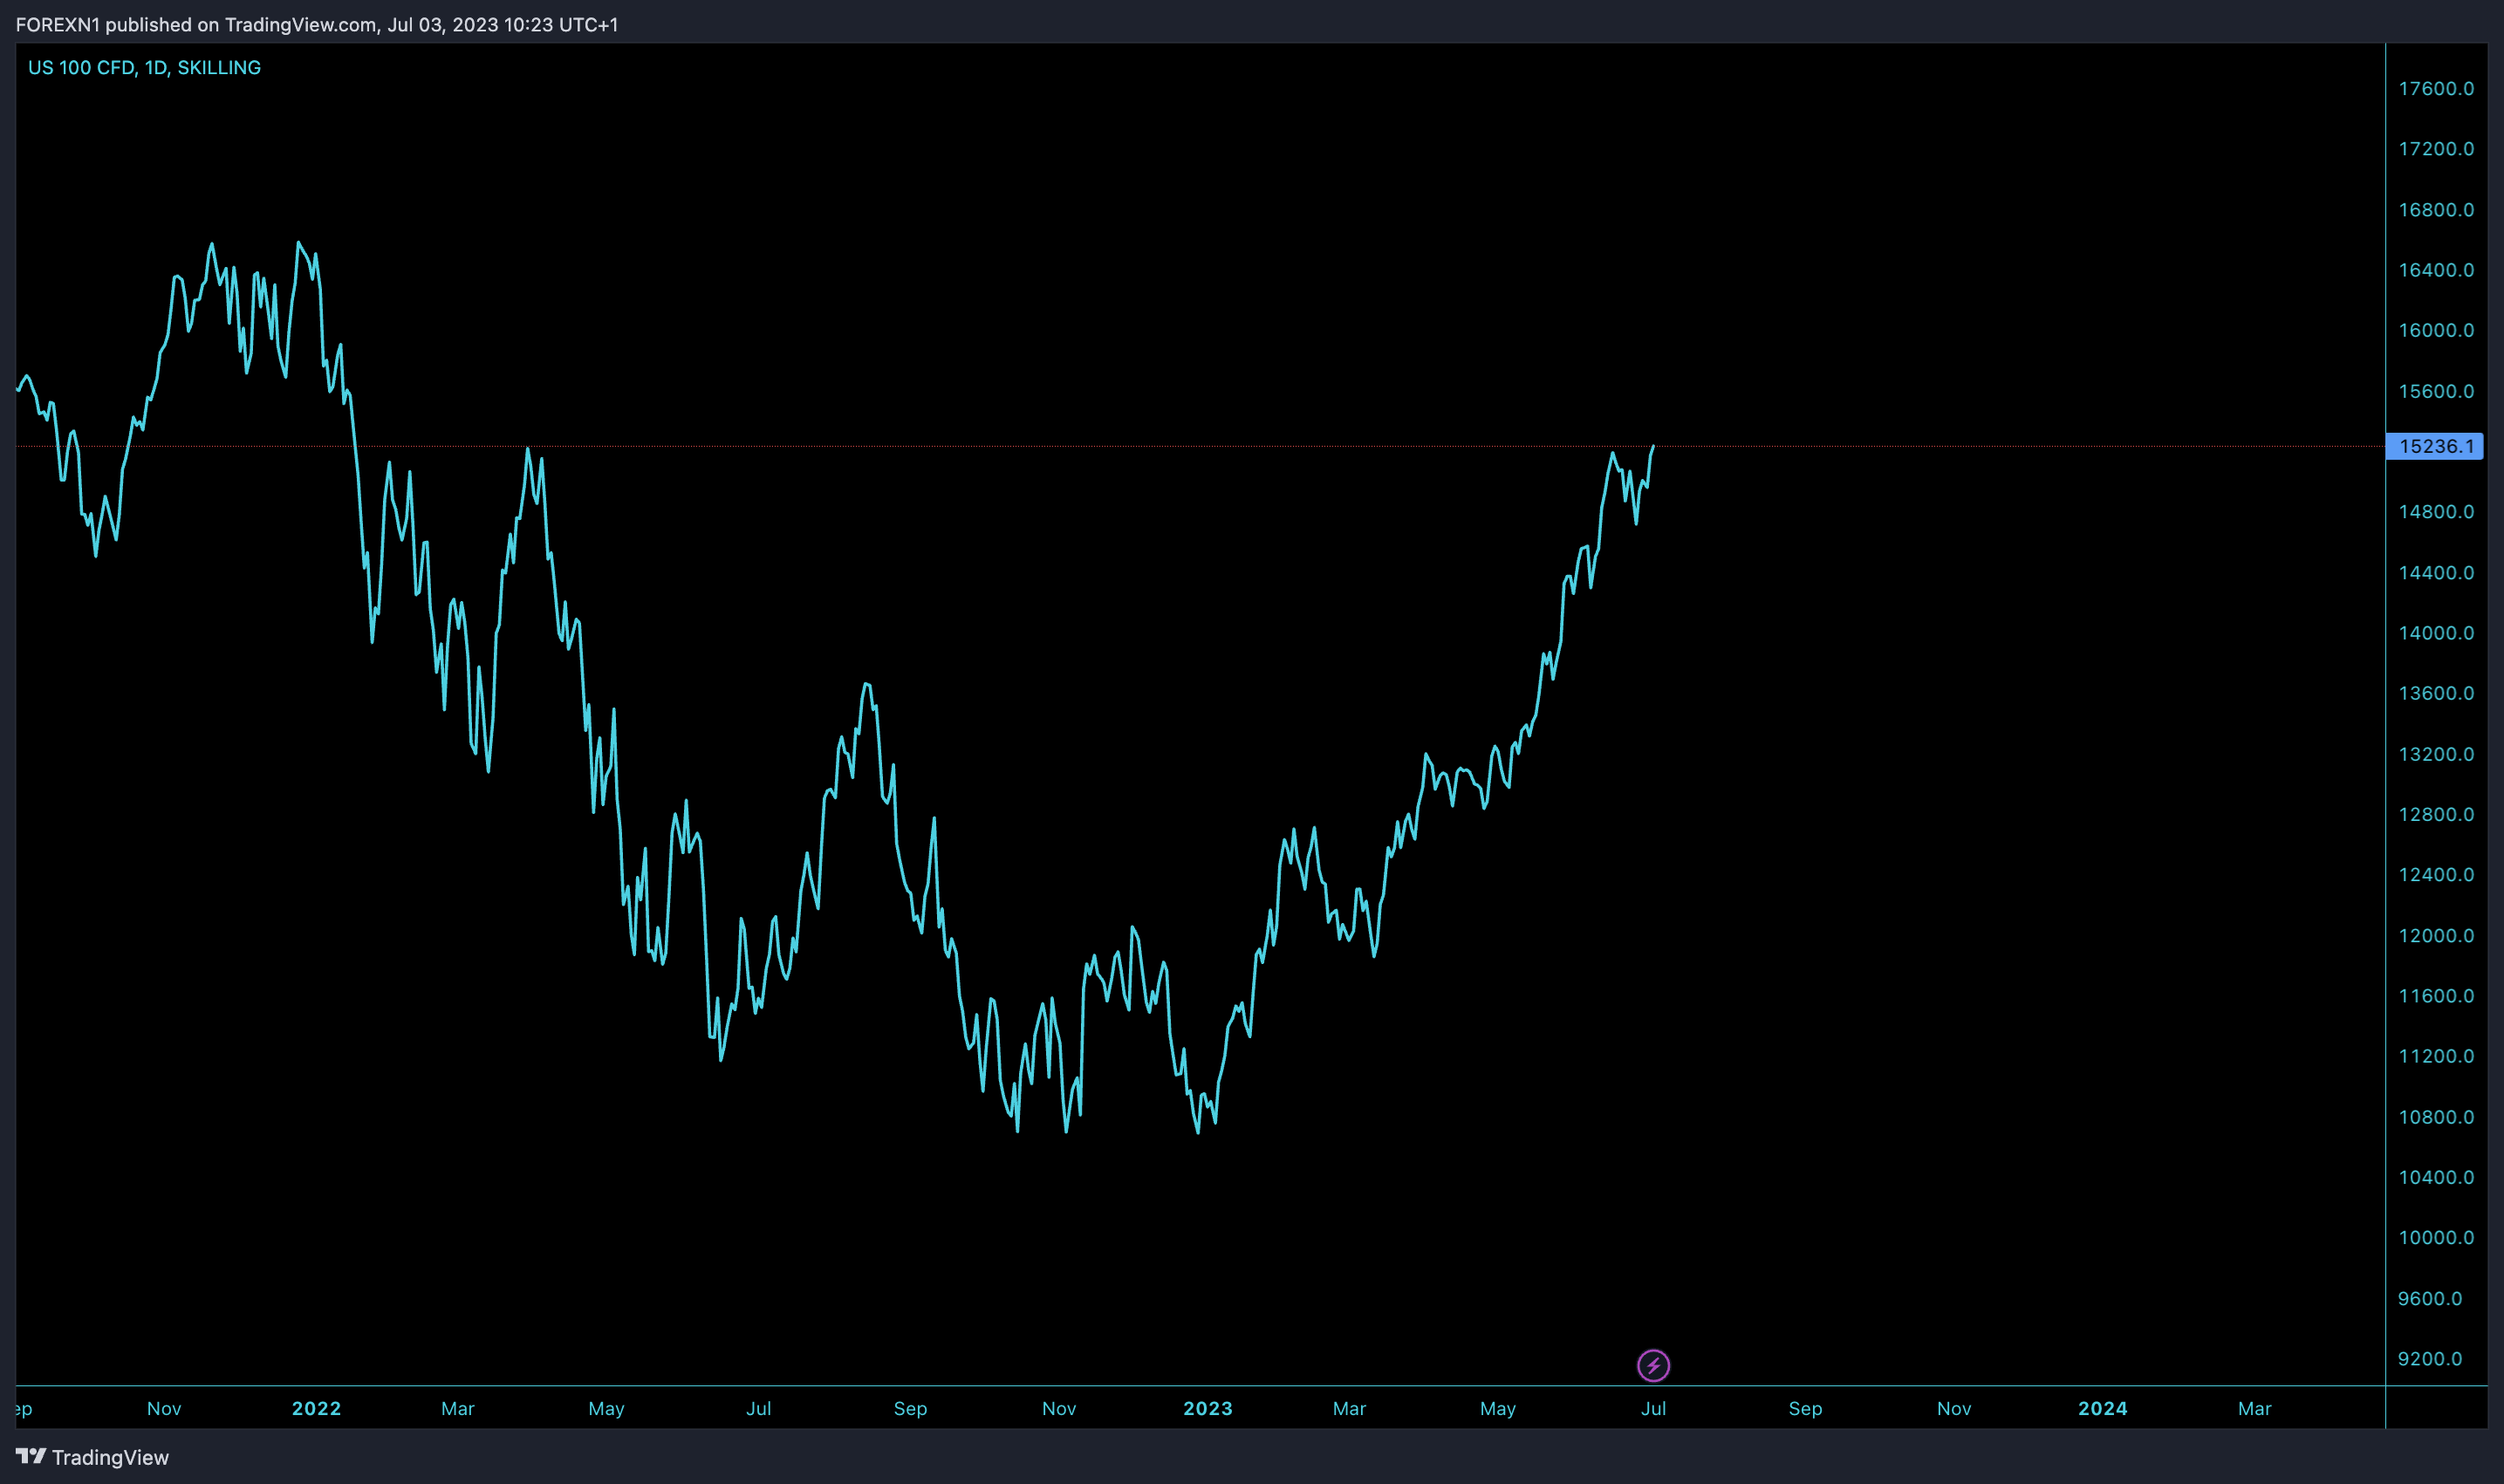Click the TradingView logo at bottom left
Image resolution: width=2504 pixels, height=1484 pixels.
pos(31,1456)
